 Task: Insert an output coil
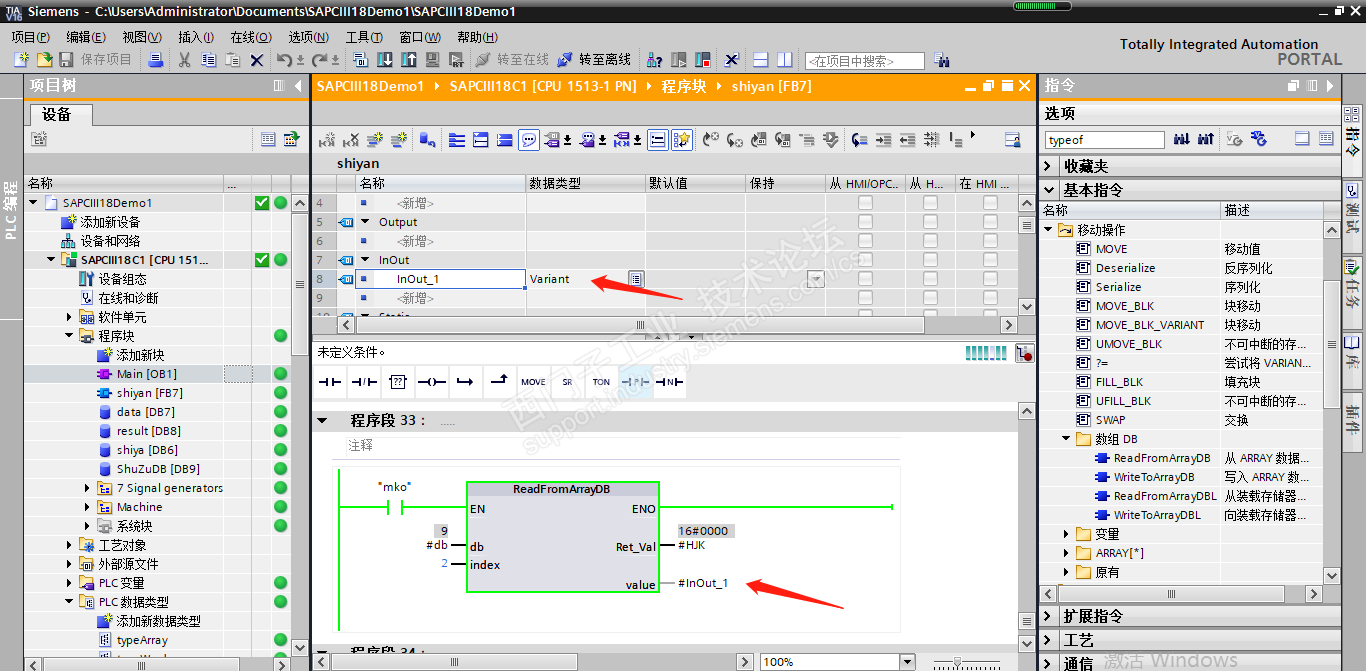432,382
